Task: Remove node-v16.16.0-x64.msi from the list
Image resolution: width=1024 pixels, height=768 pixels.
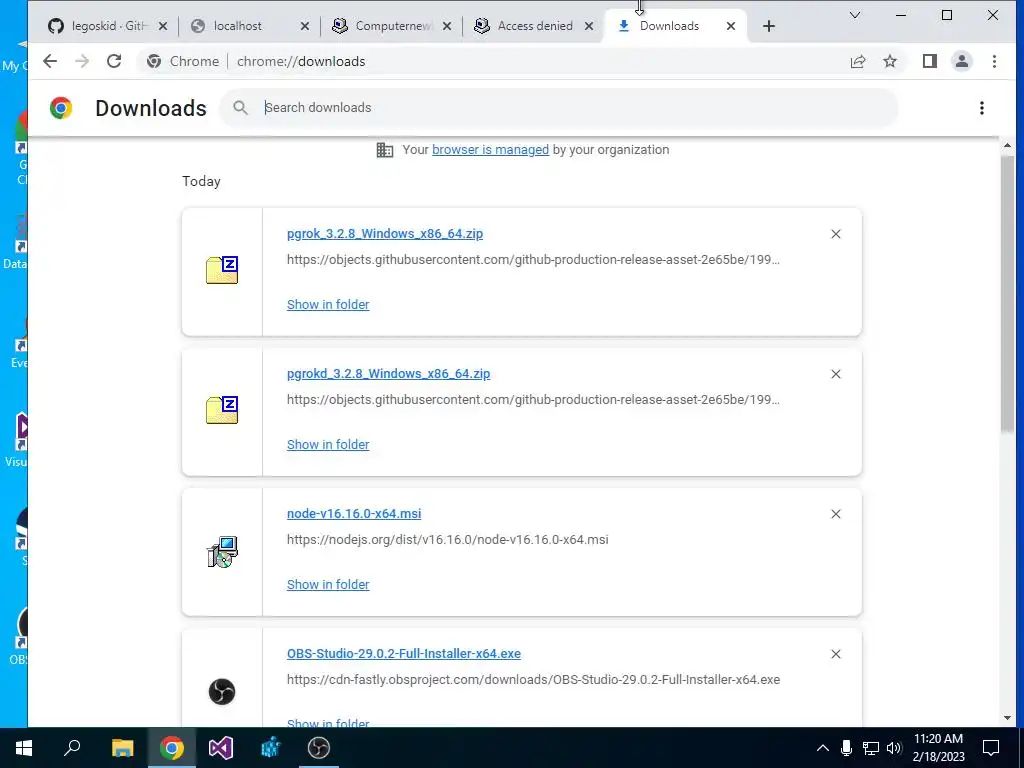Action: (x=835, y=514)
